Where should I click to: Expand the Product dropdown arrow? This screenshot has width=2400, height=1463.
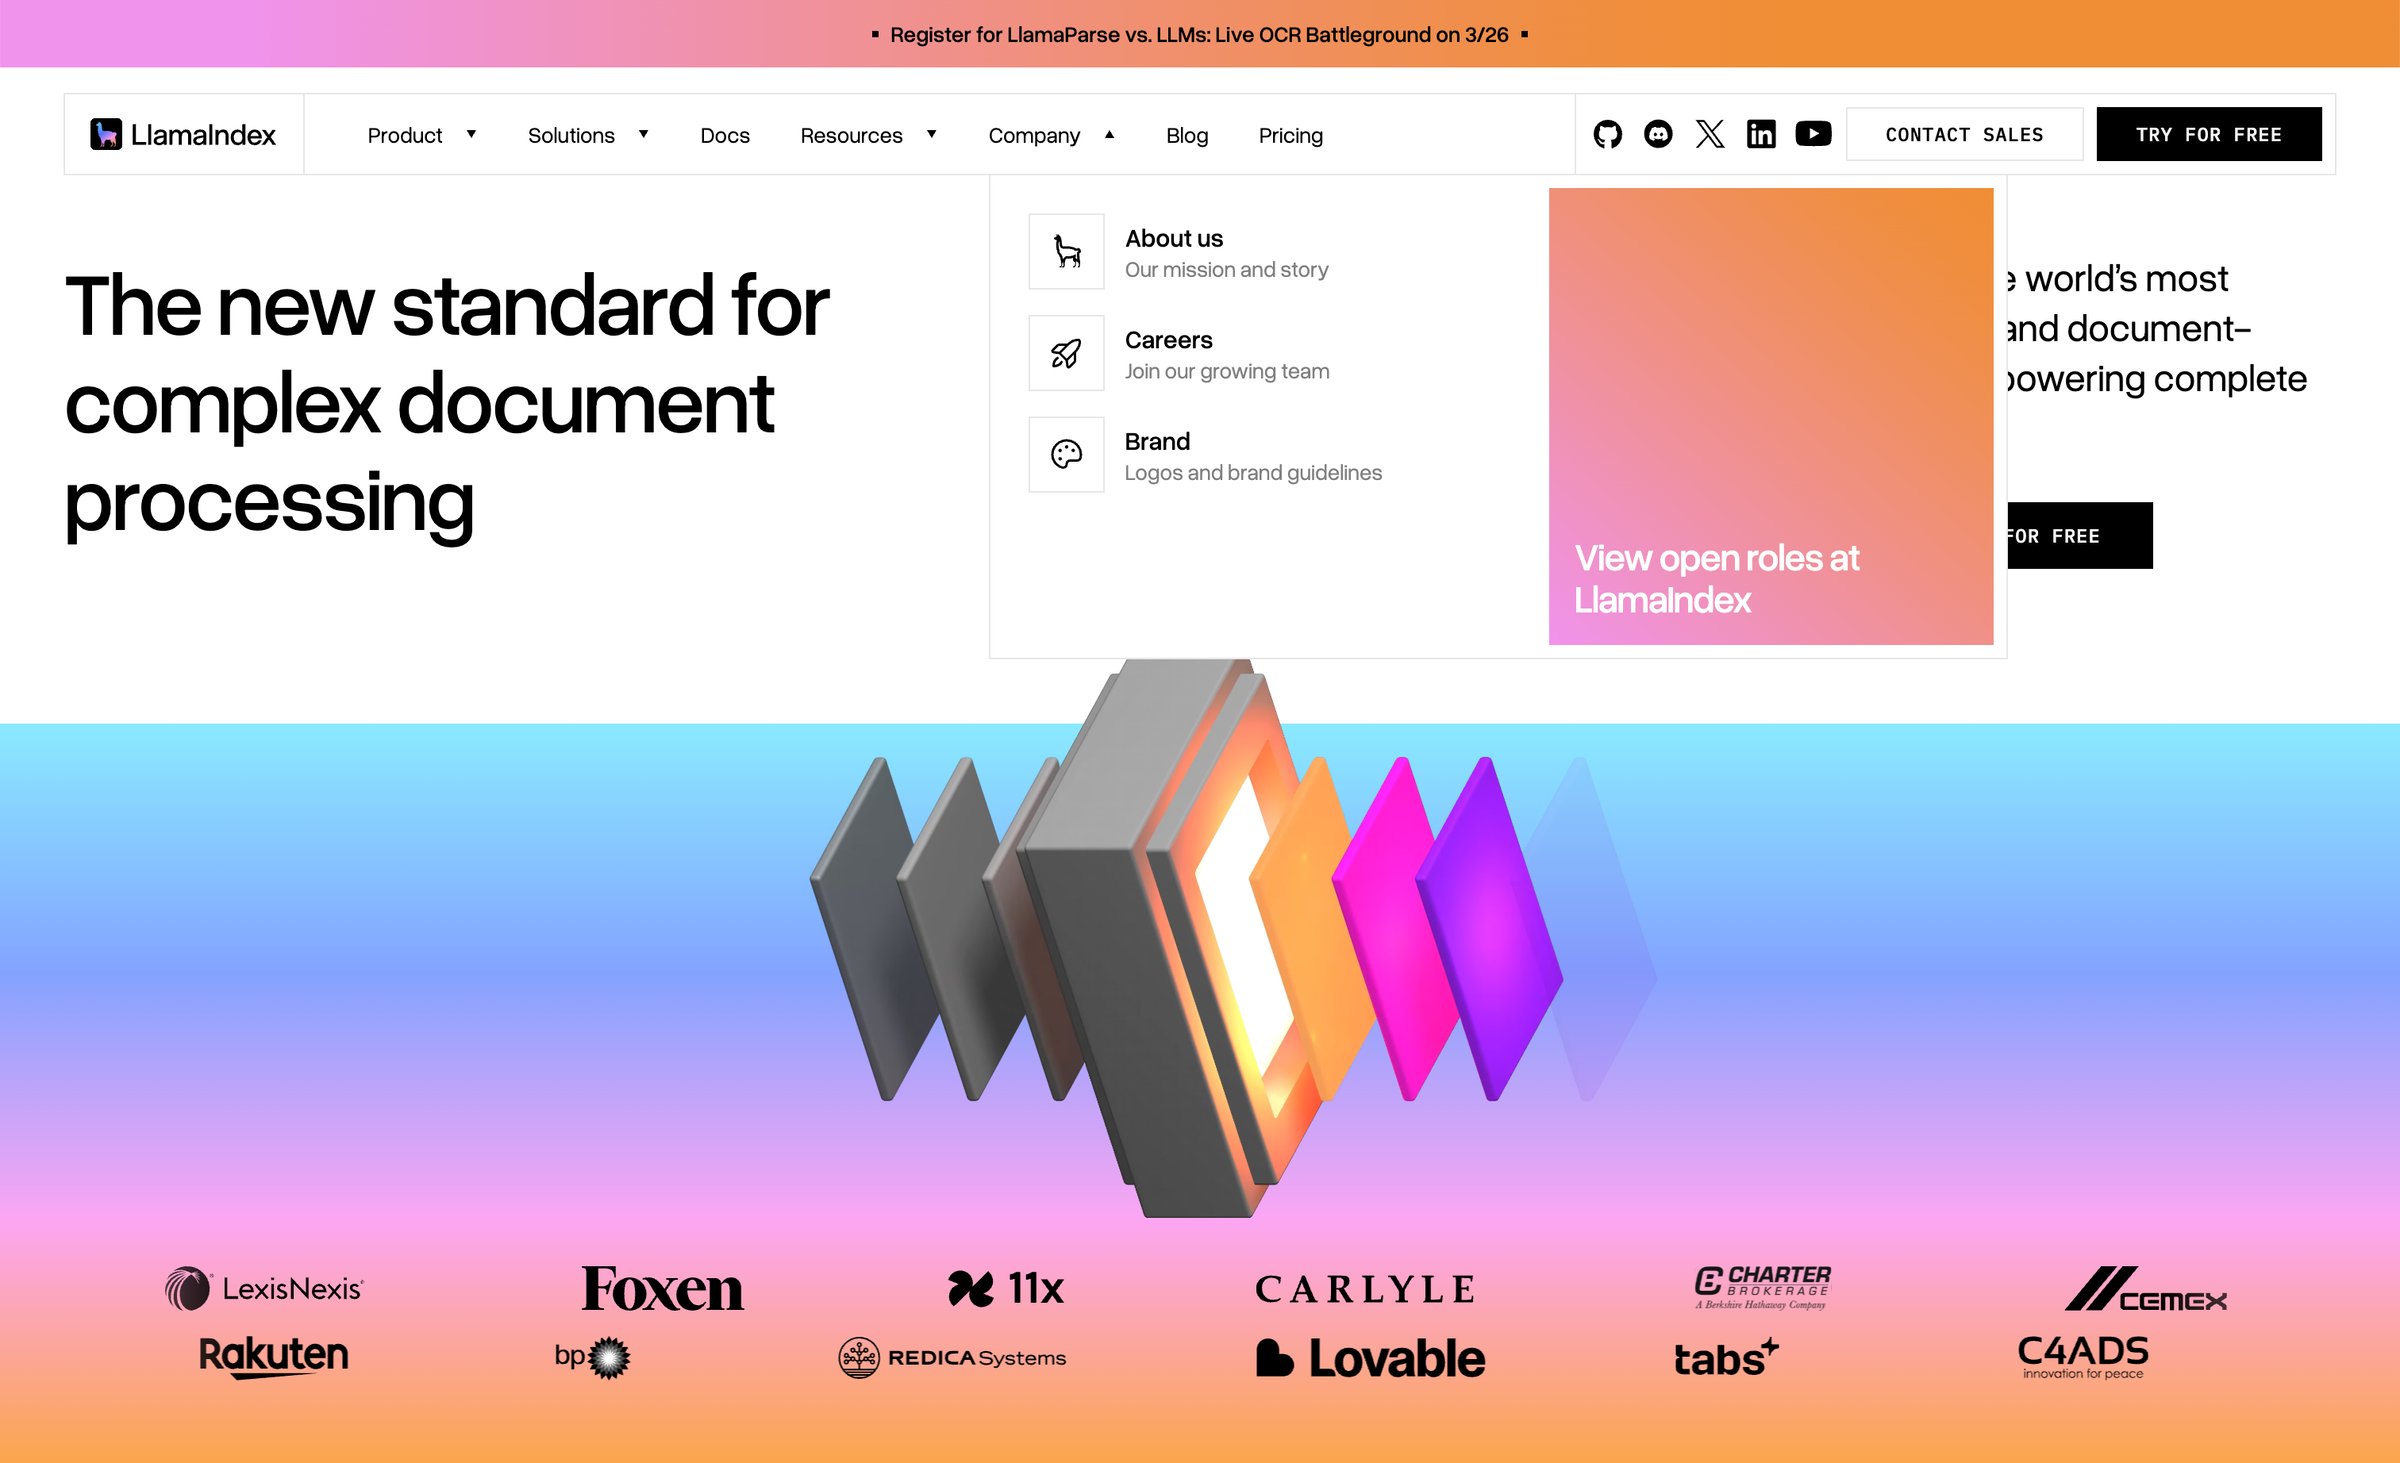[471, 134]
